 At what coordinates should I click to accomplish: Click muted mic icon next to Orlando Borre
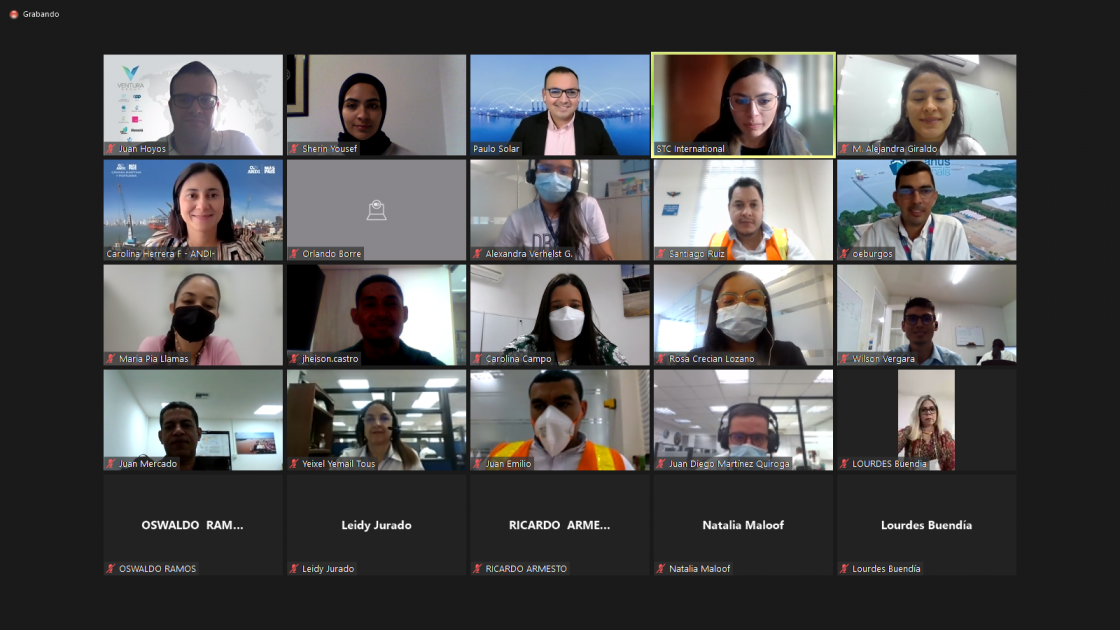click(294, 254)
